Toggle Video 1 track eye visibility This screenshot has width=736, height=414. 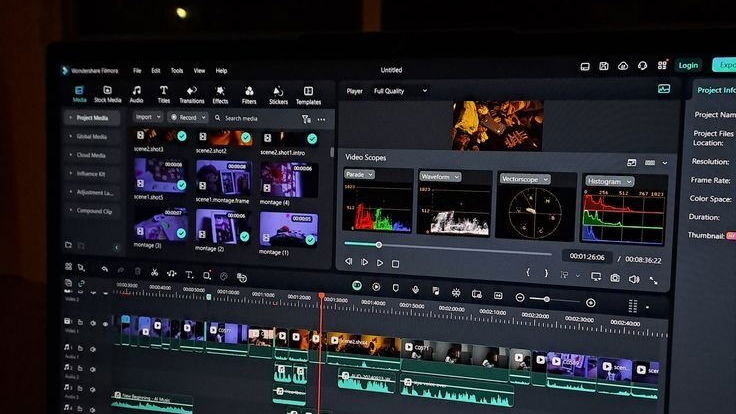tap(105, 324)
